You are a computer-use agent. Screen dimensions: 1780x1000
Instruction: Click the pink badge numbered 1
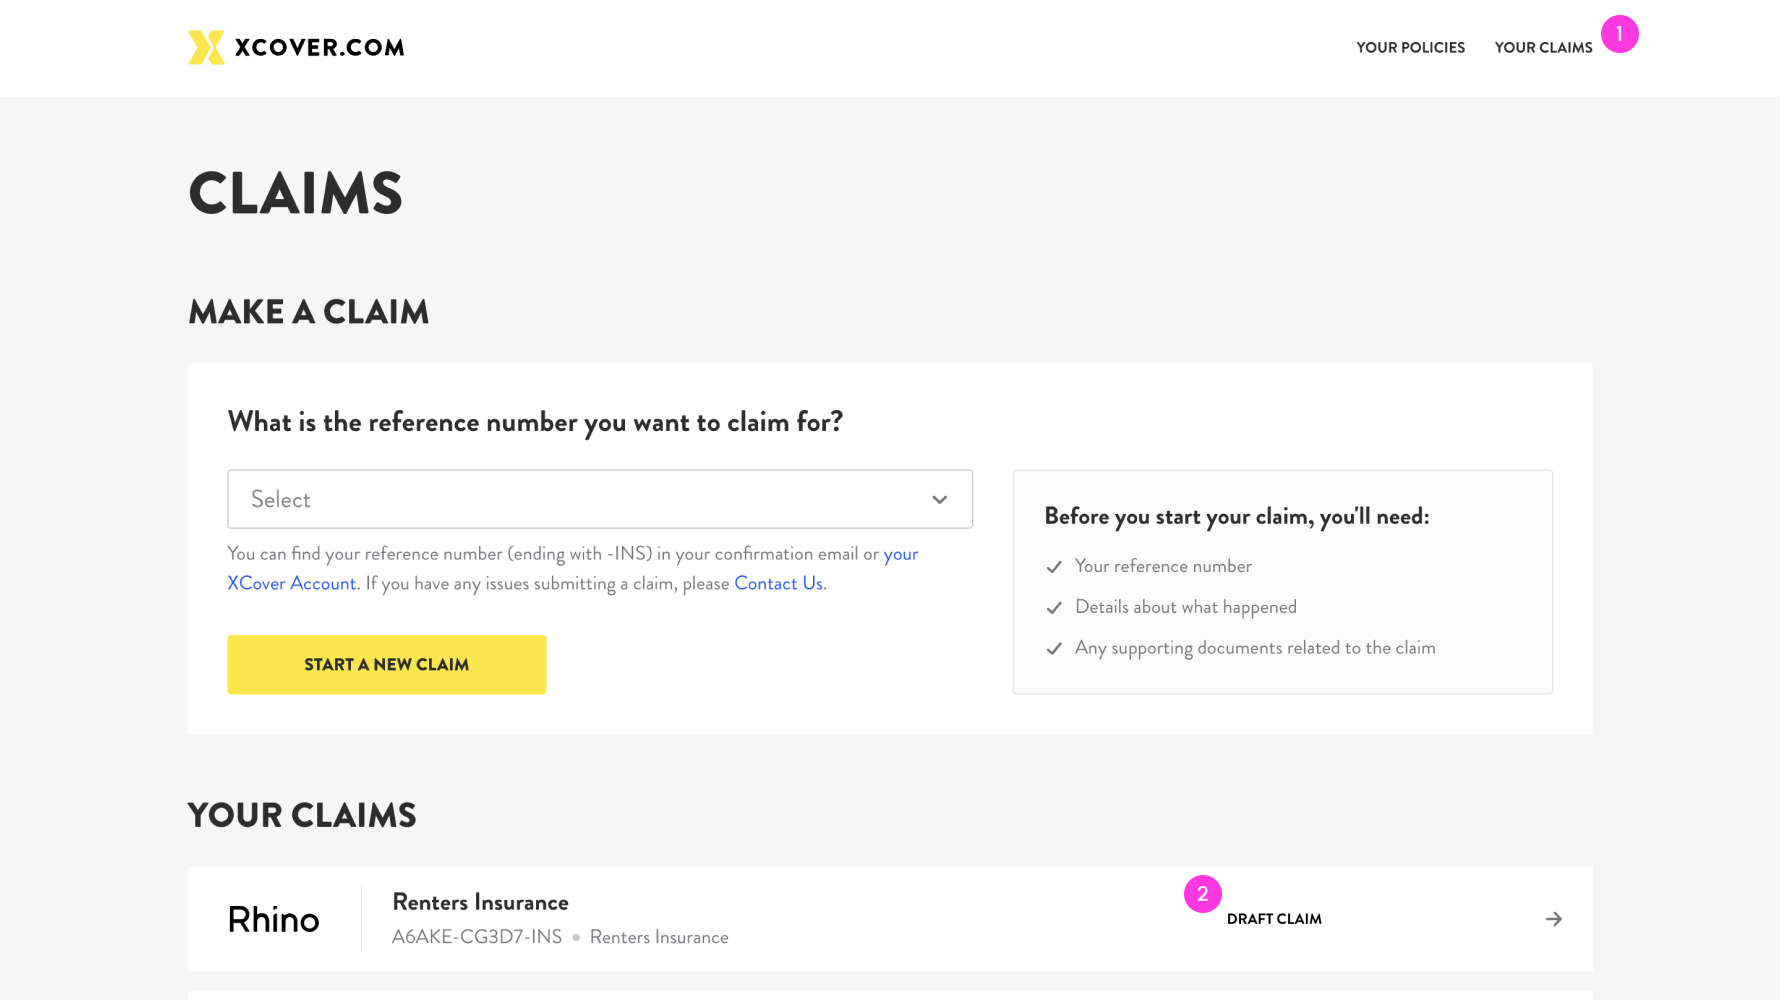click(1619, 34)
